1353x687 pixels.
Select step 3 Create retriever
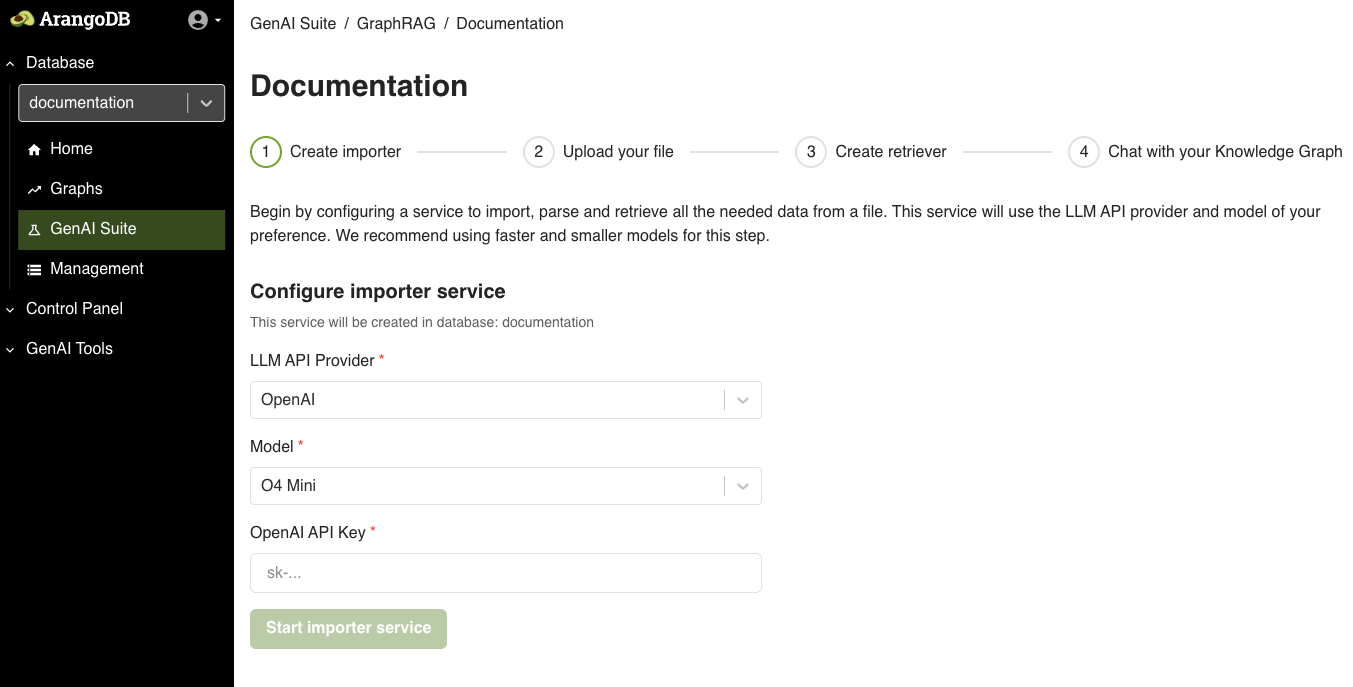click(x=871, y=152)
